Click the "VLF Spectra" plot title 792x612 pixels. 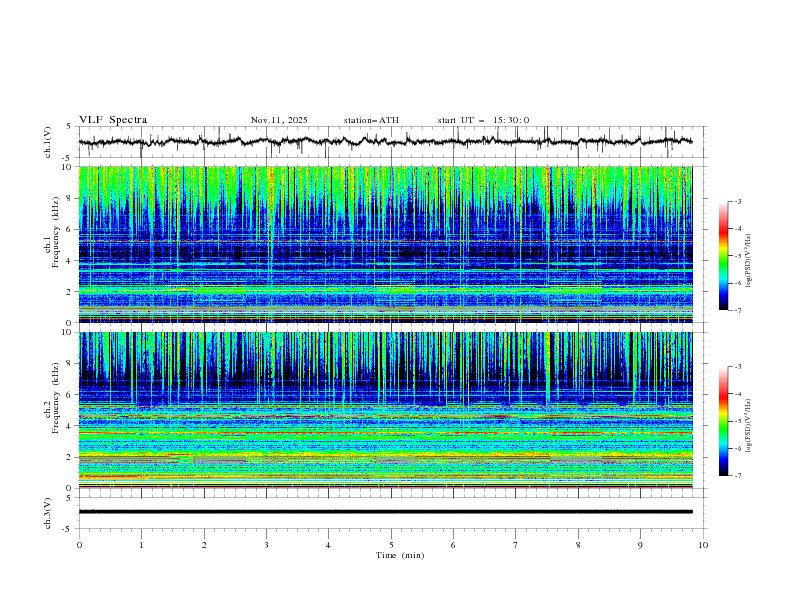coord(113,120)
